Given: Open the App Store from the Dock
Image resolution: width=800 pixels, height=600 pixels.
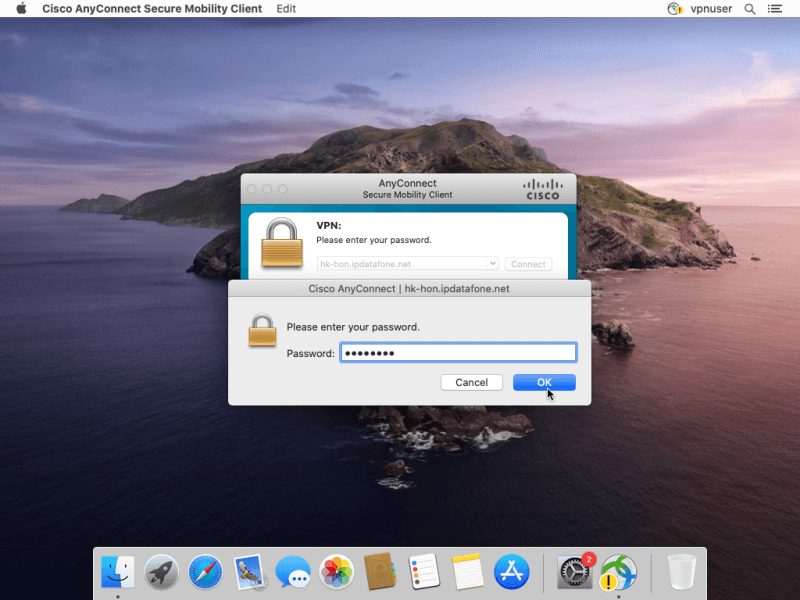Looking at the screenshot, I should coord(511,573).
